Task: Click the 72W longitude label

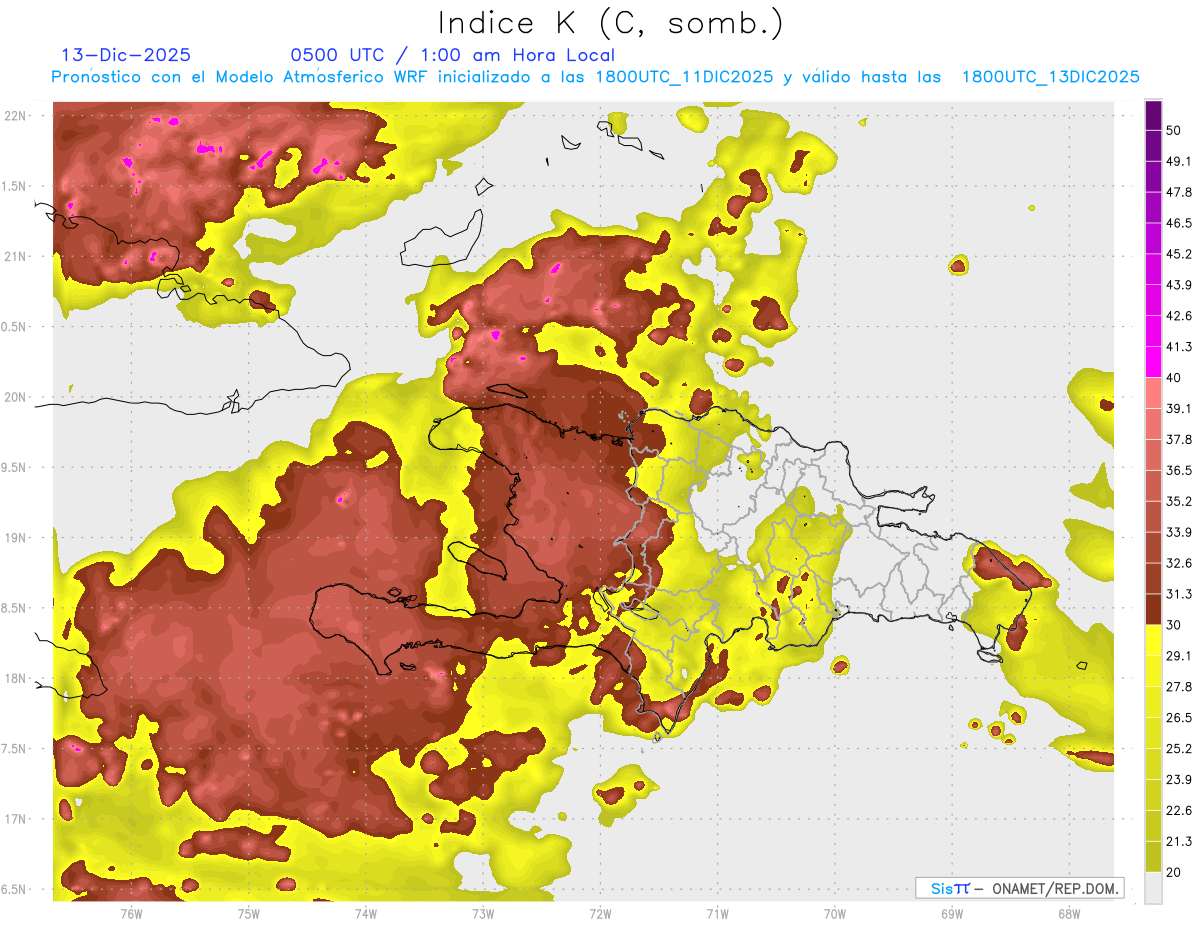Action: click(600, 913)
